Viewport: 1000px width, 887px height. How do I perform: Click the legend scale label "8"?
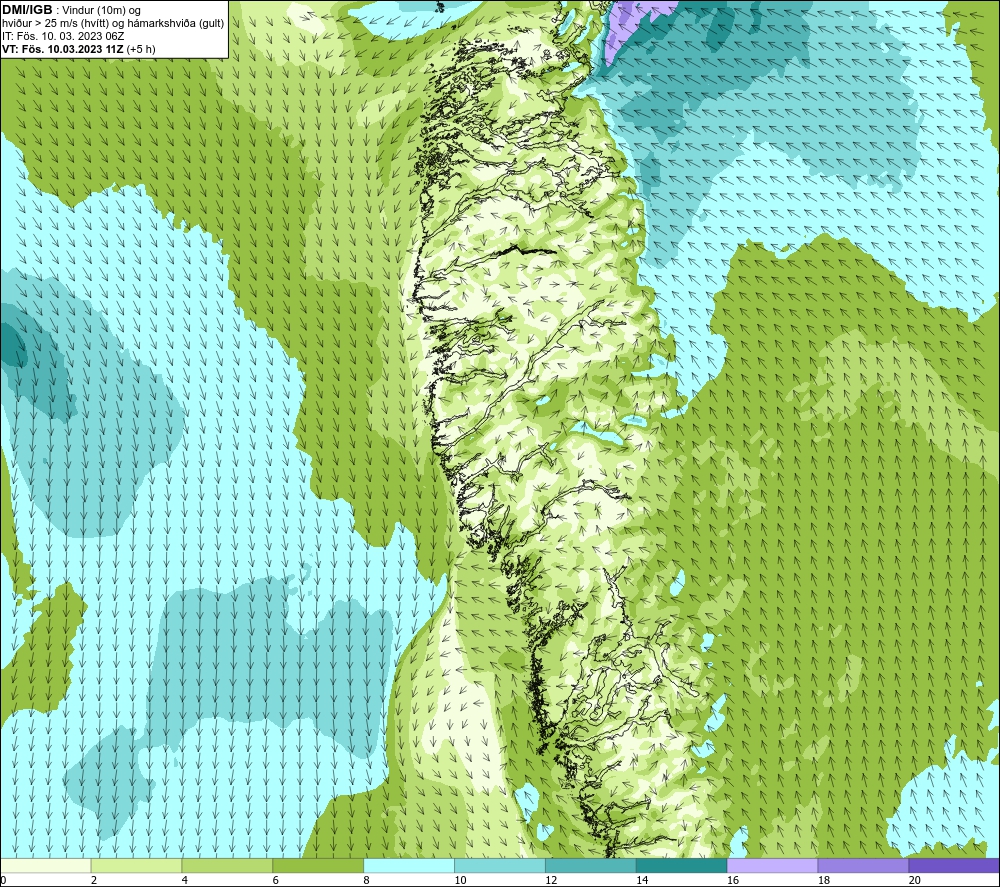[x=367, y=880]
